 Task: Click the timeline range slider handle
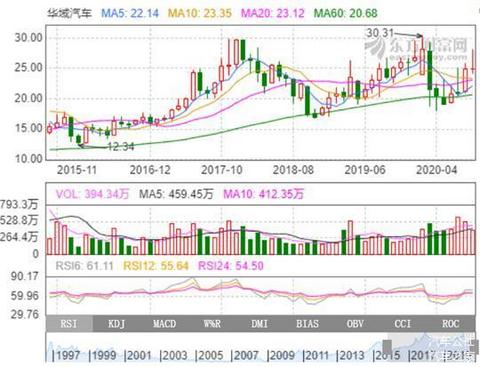[387, 347]
